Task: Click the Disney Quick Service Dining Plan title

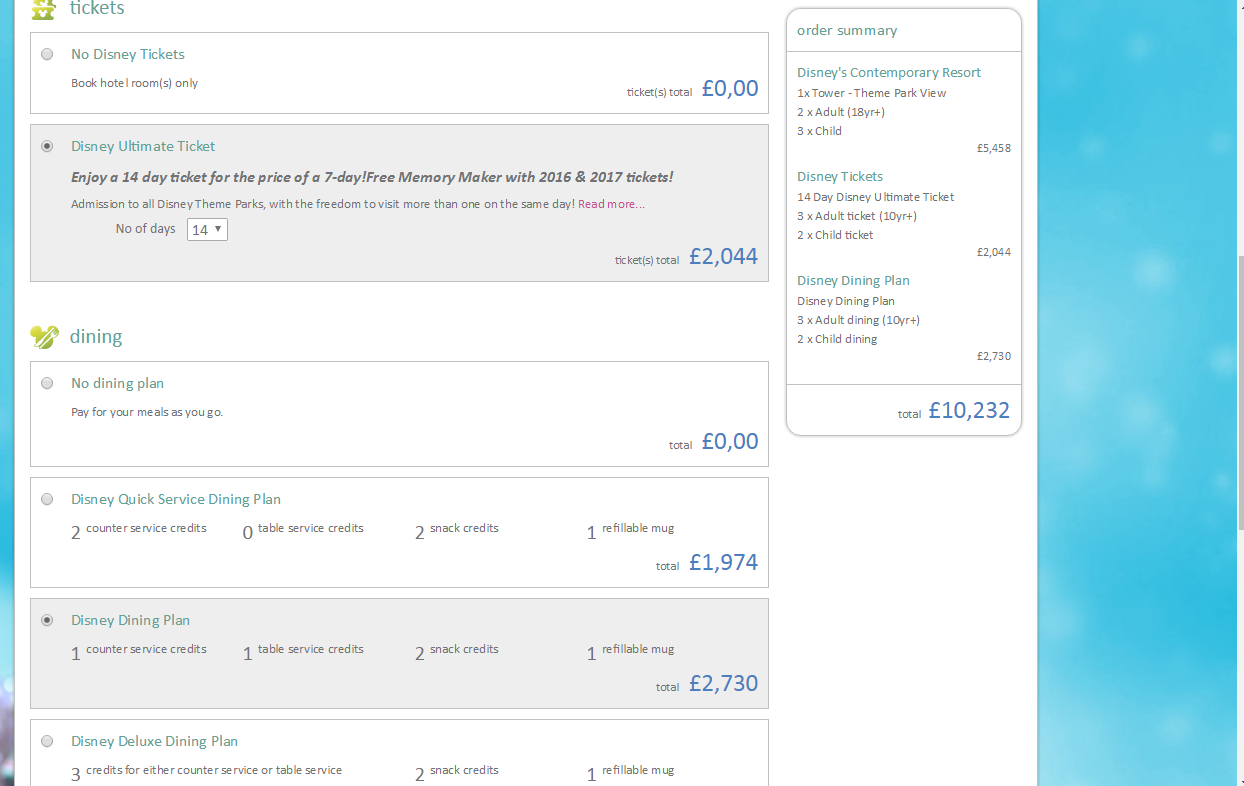Action: pos(176,499)
